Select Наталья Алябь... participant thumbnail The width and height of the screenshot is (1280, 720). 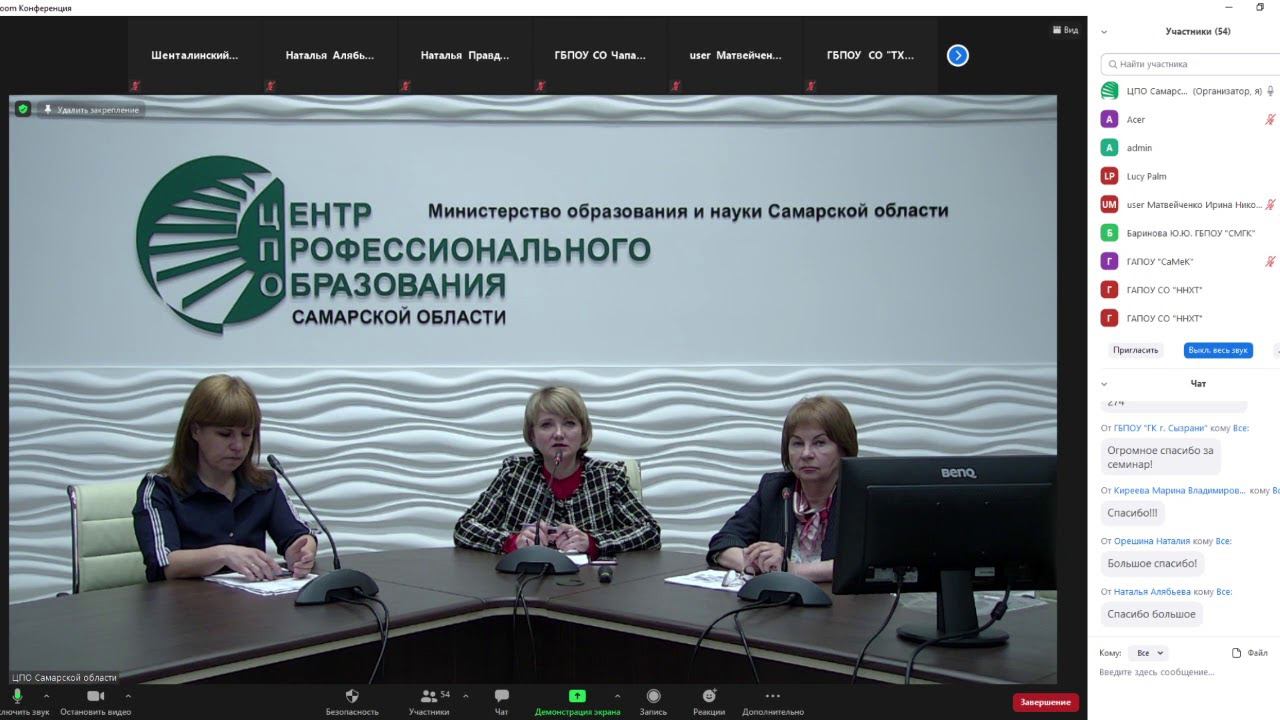pos(330,56)
